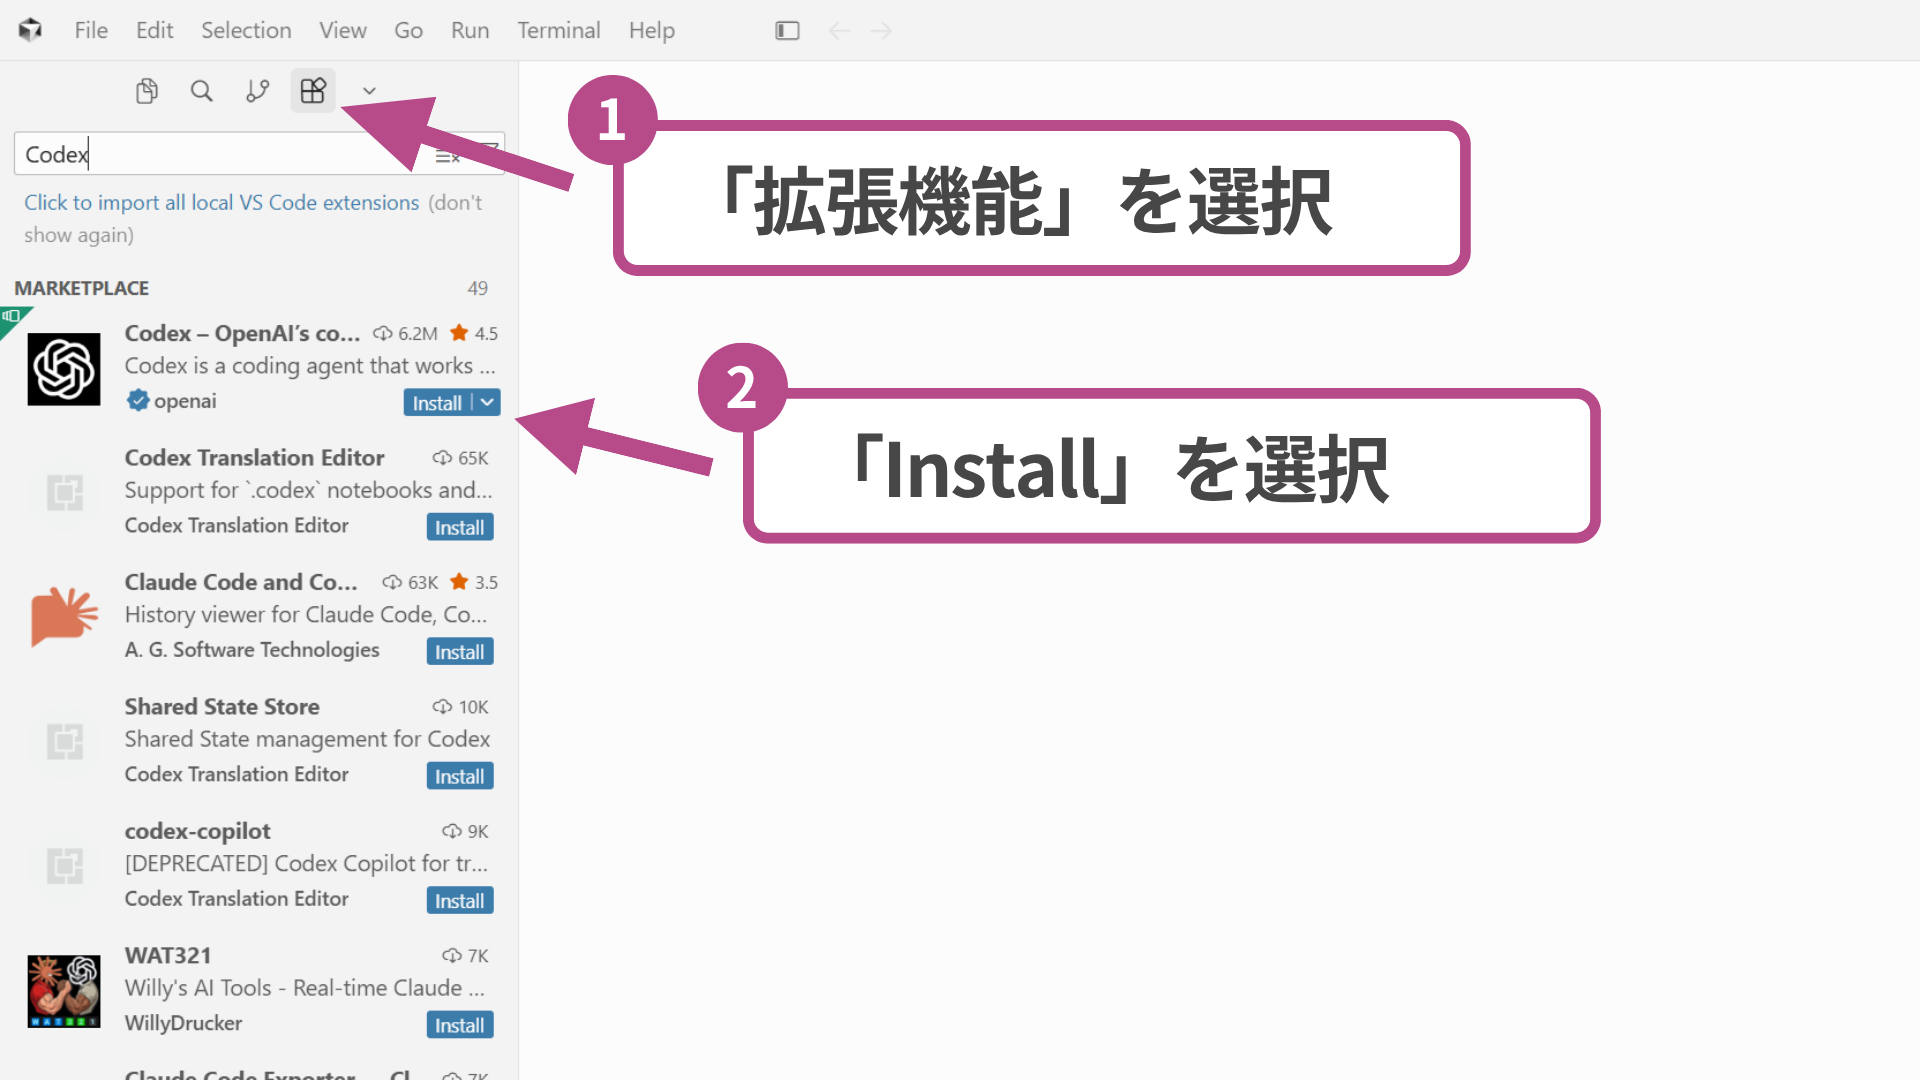Open the Explorer files view icon
The width and height of the screenshot is (1920, 1080).
pyautogui.click(x=147, y=91)
